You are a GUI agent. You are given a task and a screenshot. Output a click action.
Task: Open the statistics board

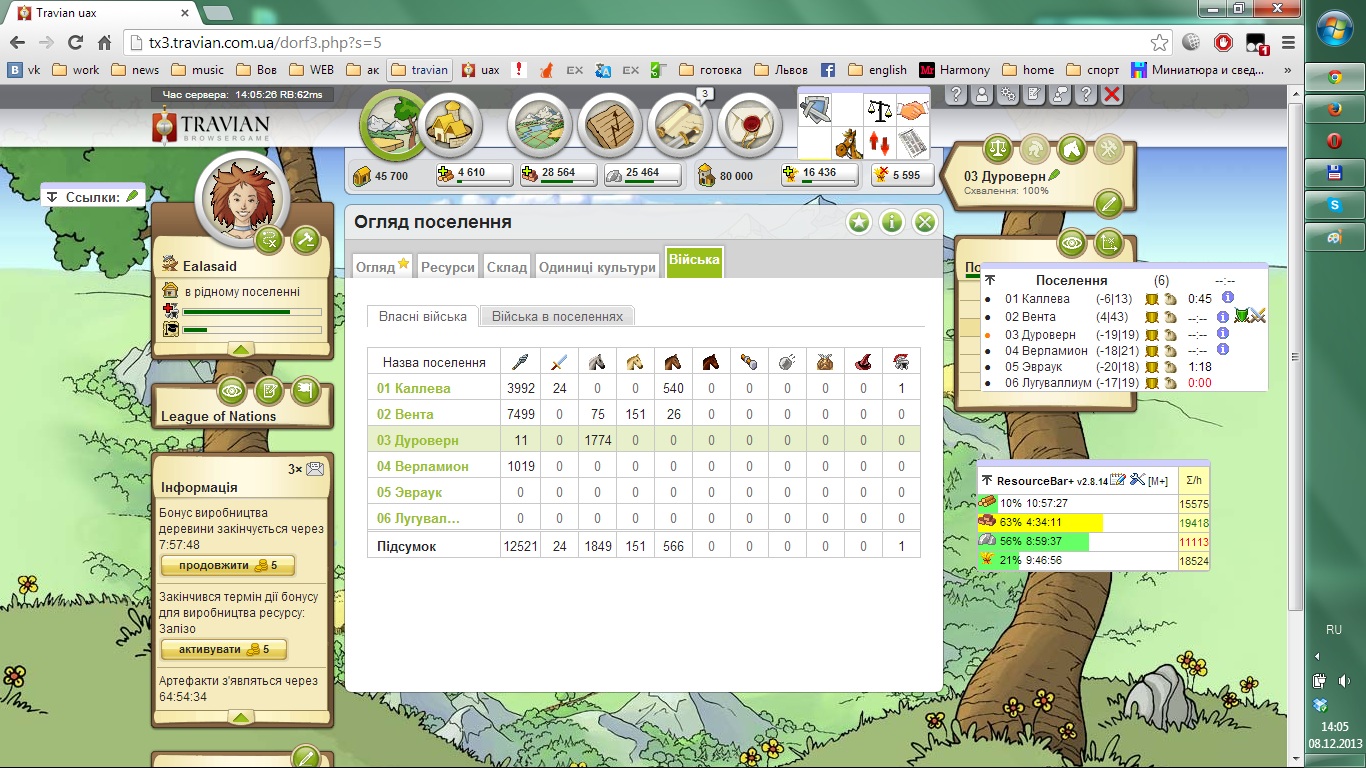pyautogui.click(x=610, y=125)
